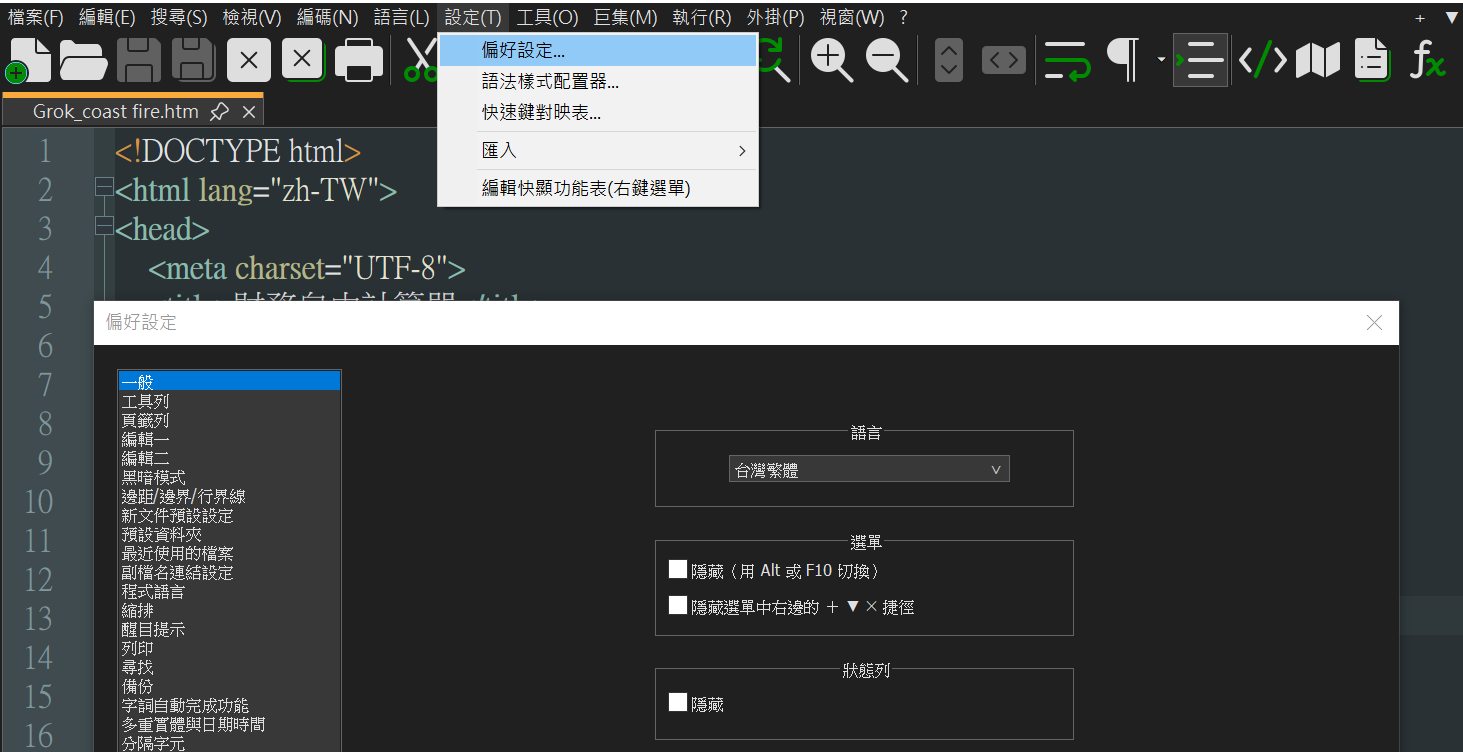The image size is (1463, 752).
Task: Open the ? help menu
Action: (x=903, y=17)
